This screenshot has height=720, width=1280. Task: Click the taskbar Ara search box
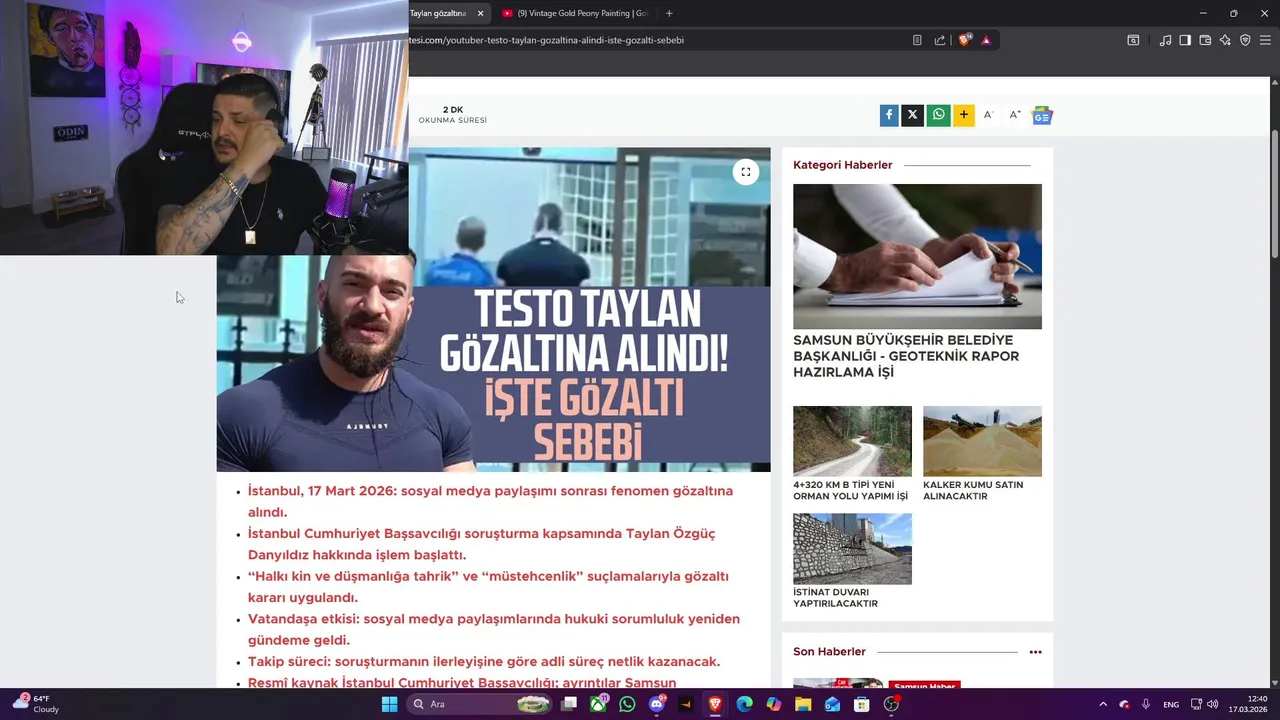click(480, 704)
